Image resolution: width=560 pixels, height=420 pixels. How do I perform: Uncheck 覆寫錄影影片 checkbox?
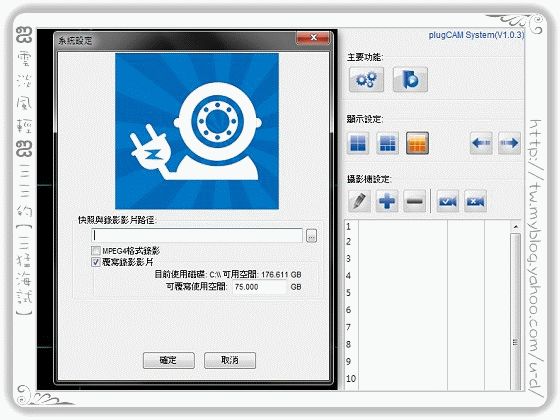tap(95, 262)
